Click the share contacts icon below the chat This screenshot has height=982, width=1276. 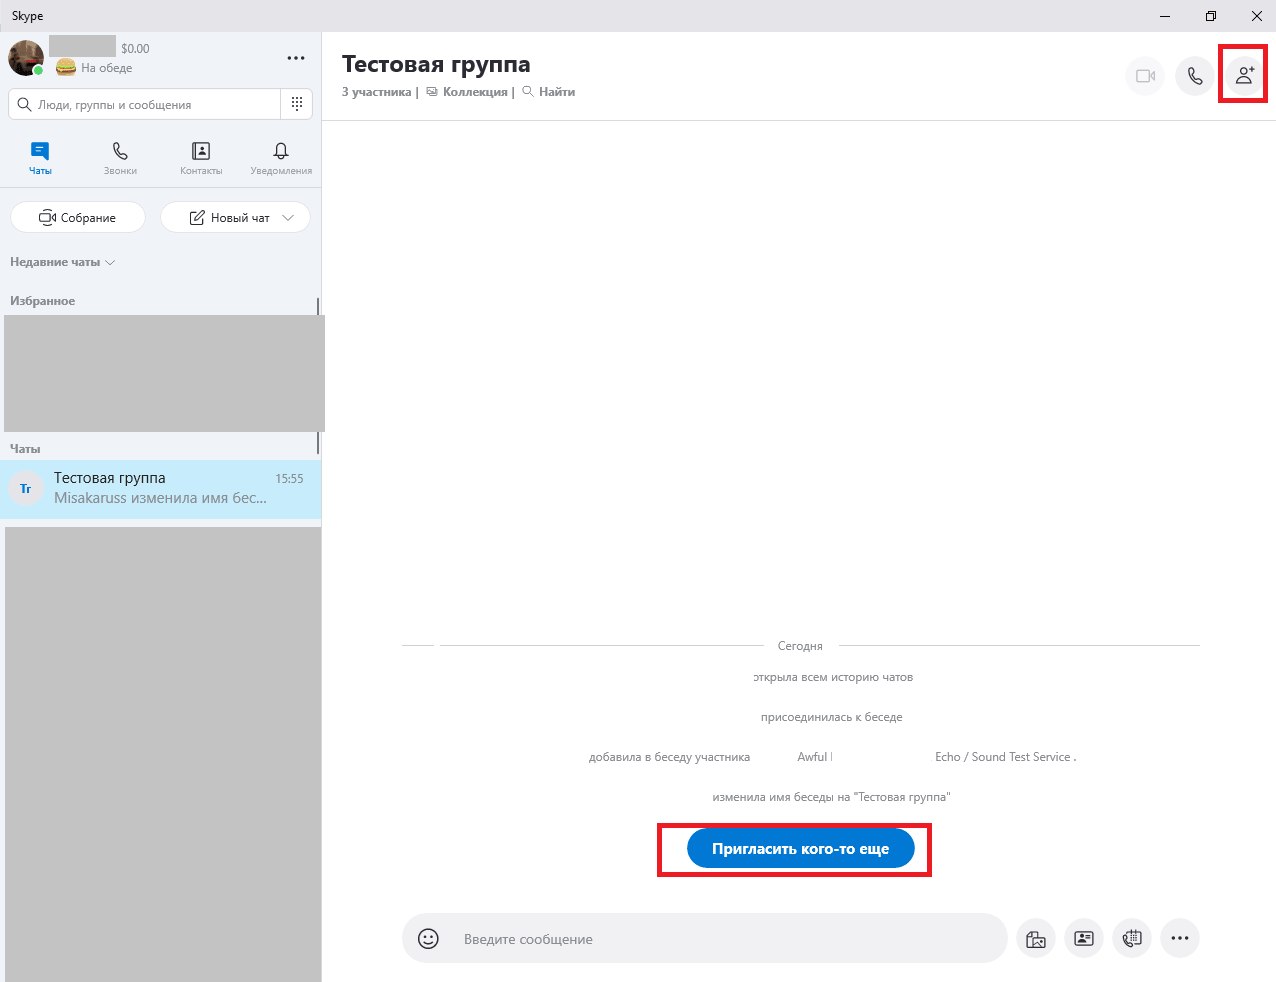tap(1084, 938)
